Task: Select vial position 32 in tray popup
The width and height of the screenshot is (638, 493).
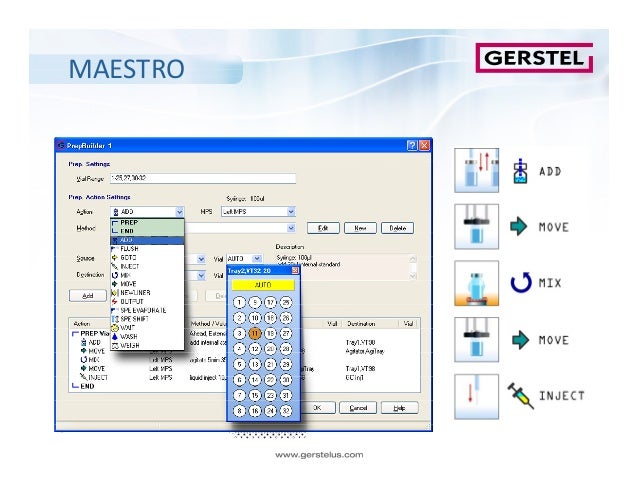Action: click(x=286, y=410)
